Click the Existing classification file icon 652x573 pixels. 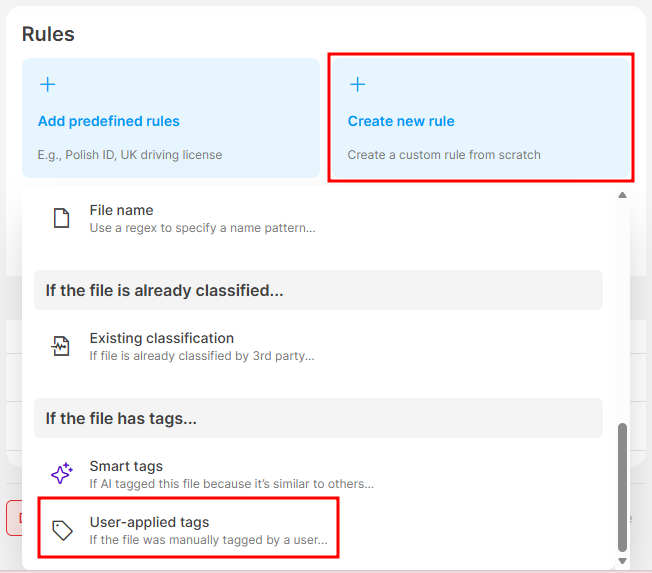tap(62, 346)
